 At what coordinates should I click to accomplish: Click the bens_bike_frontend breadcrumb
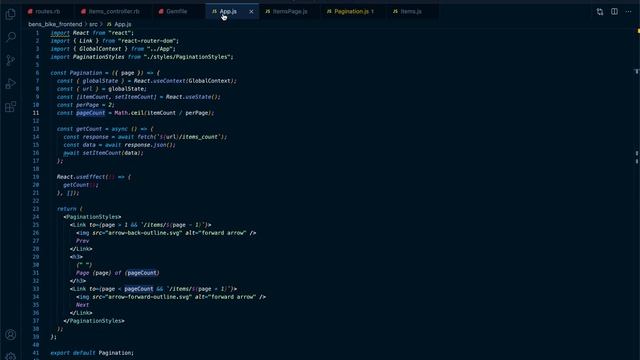coord(55,24)
